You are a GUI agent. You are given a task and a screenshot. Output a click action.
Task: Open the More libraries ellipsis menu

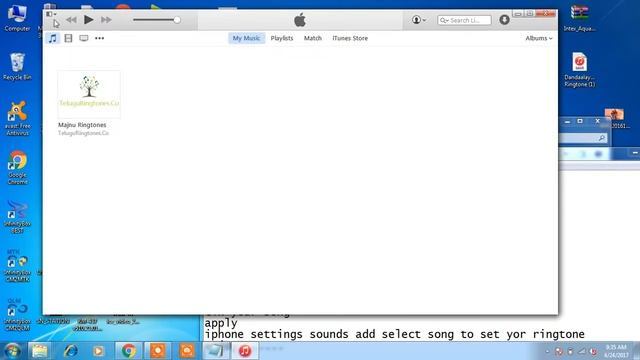(99, 38)
